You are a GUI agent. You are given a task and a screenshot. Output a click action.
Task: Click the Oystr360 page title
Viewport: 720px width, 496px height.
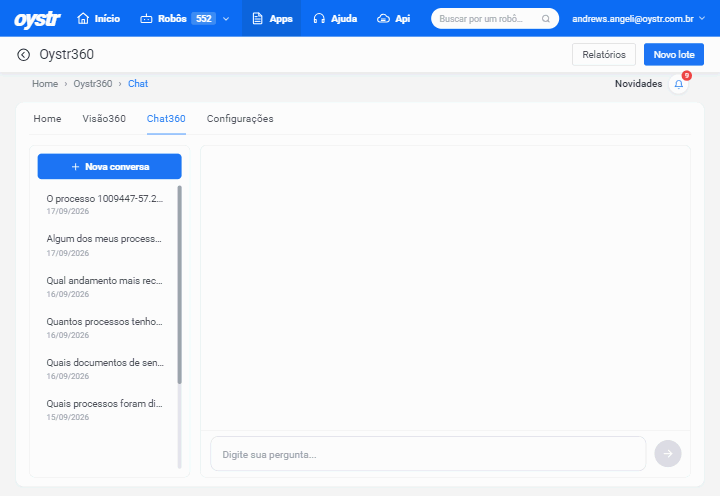click(67, 54)
